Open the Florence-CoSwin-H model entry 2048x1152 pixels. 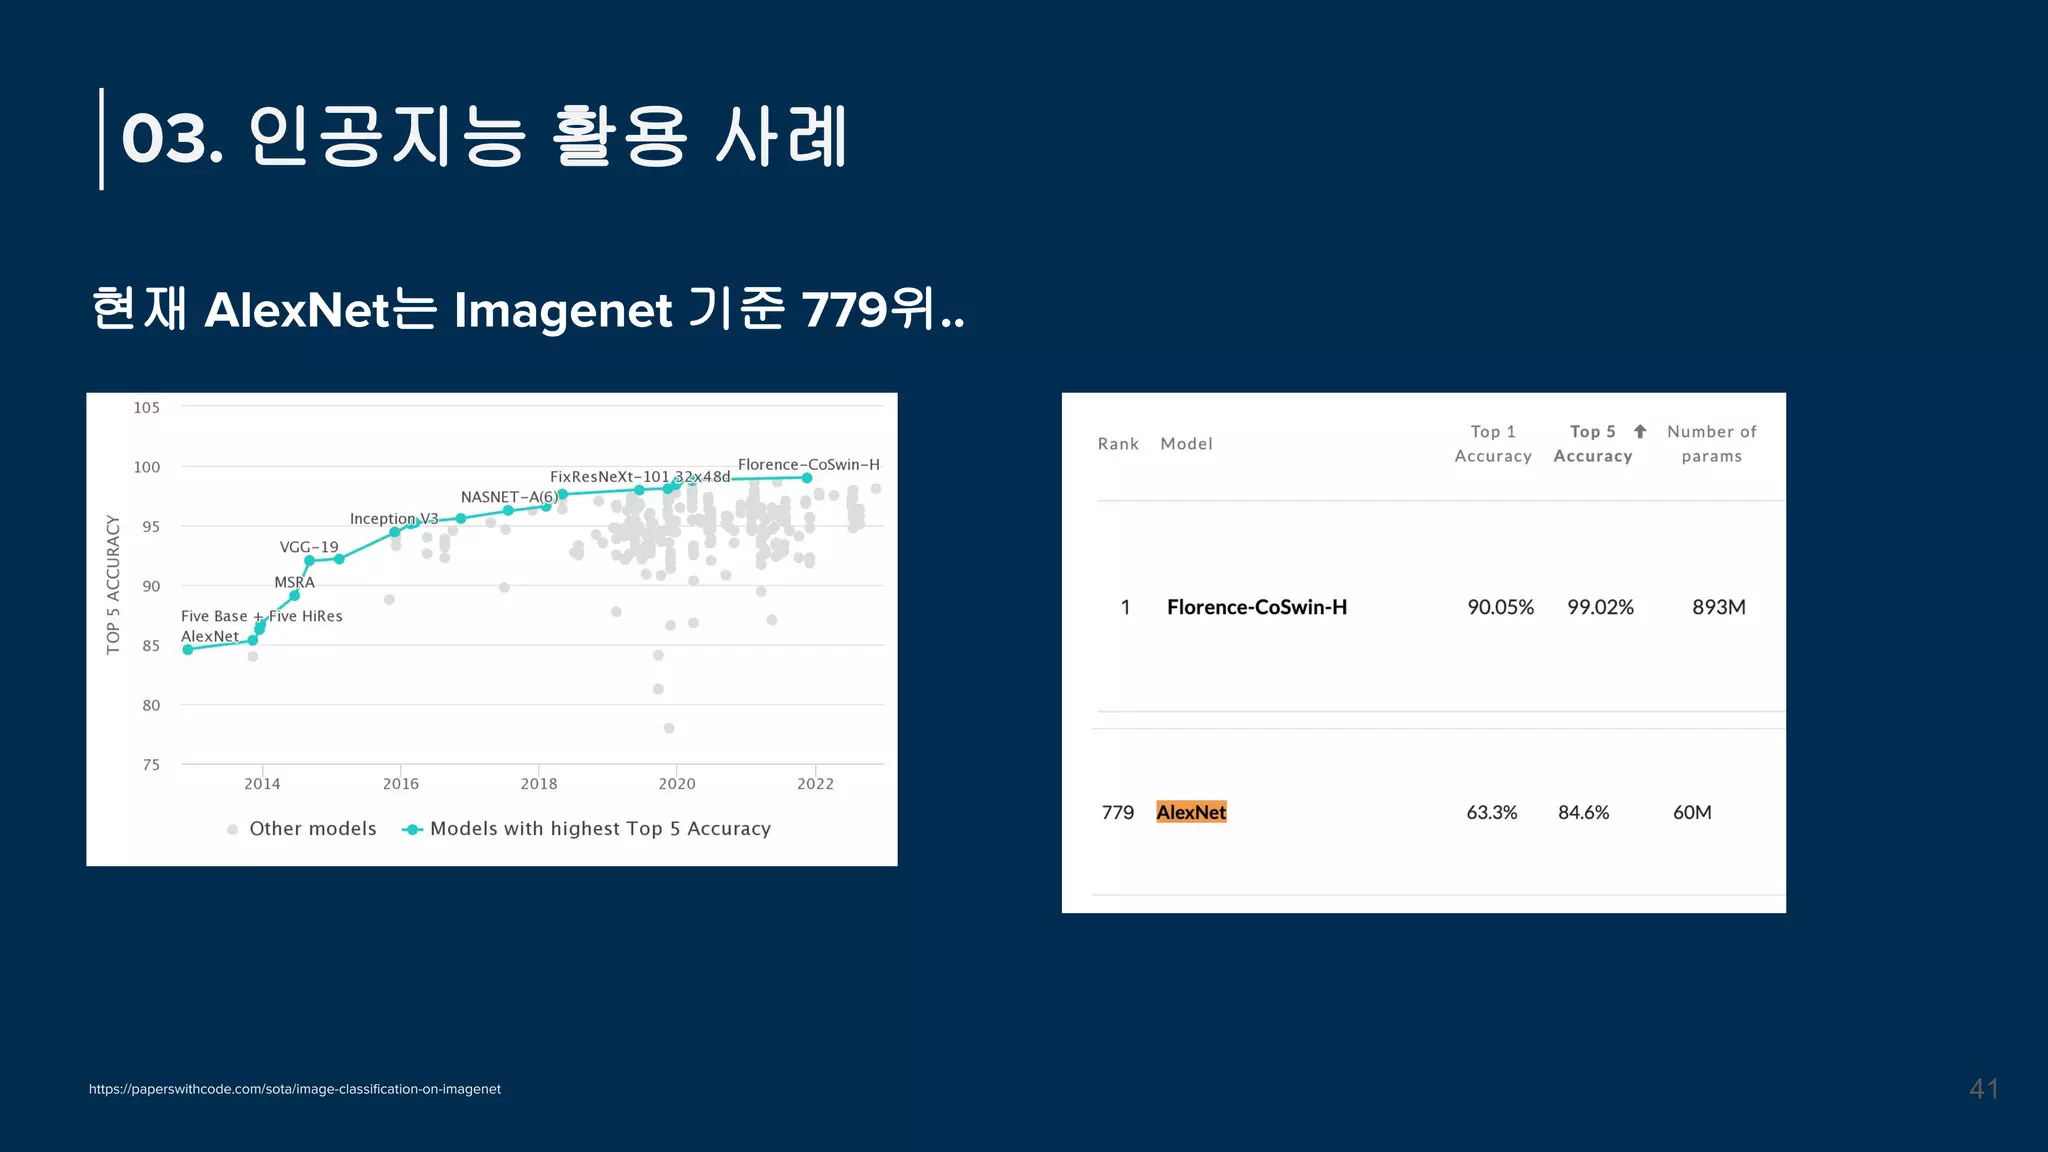point(1257,607)
